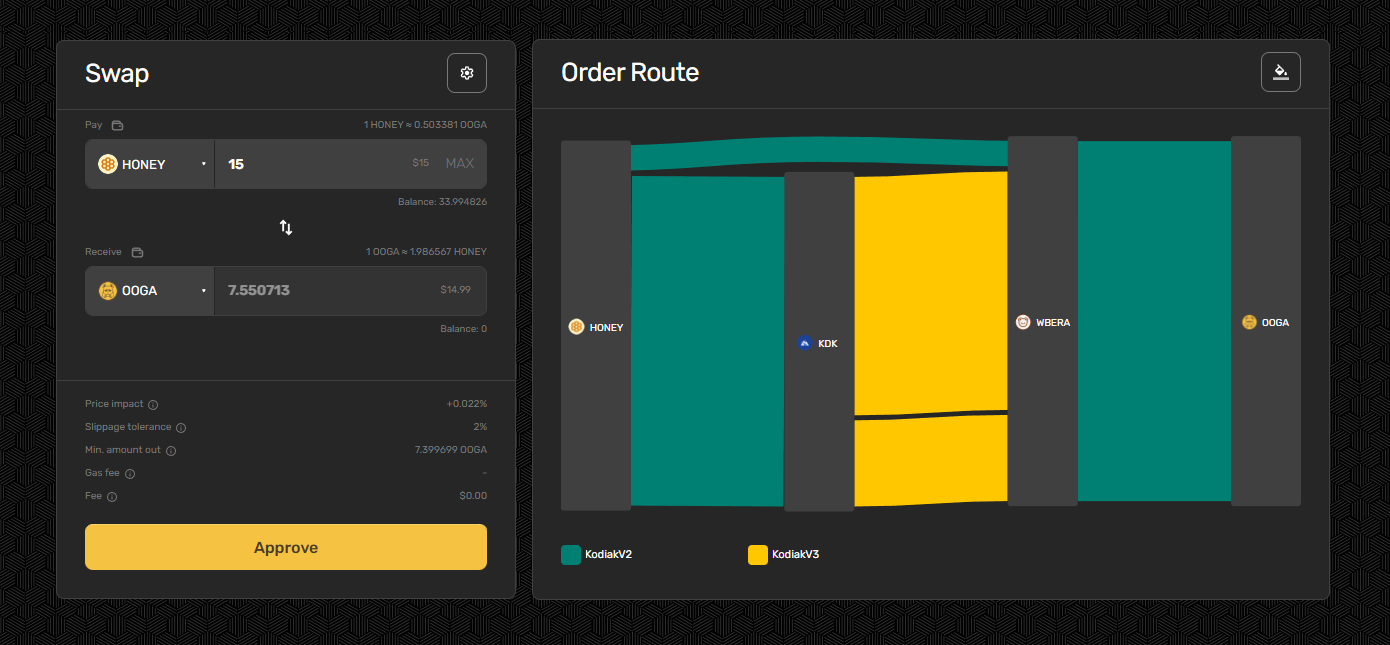Open the OOGA token dropdown
Viewport: 1390px width, 645px height.
click(150, 291)
